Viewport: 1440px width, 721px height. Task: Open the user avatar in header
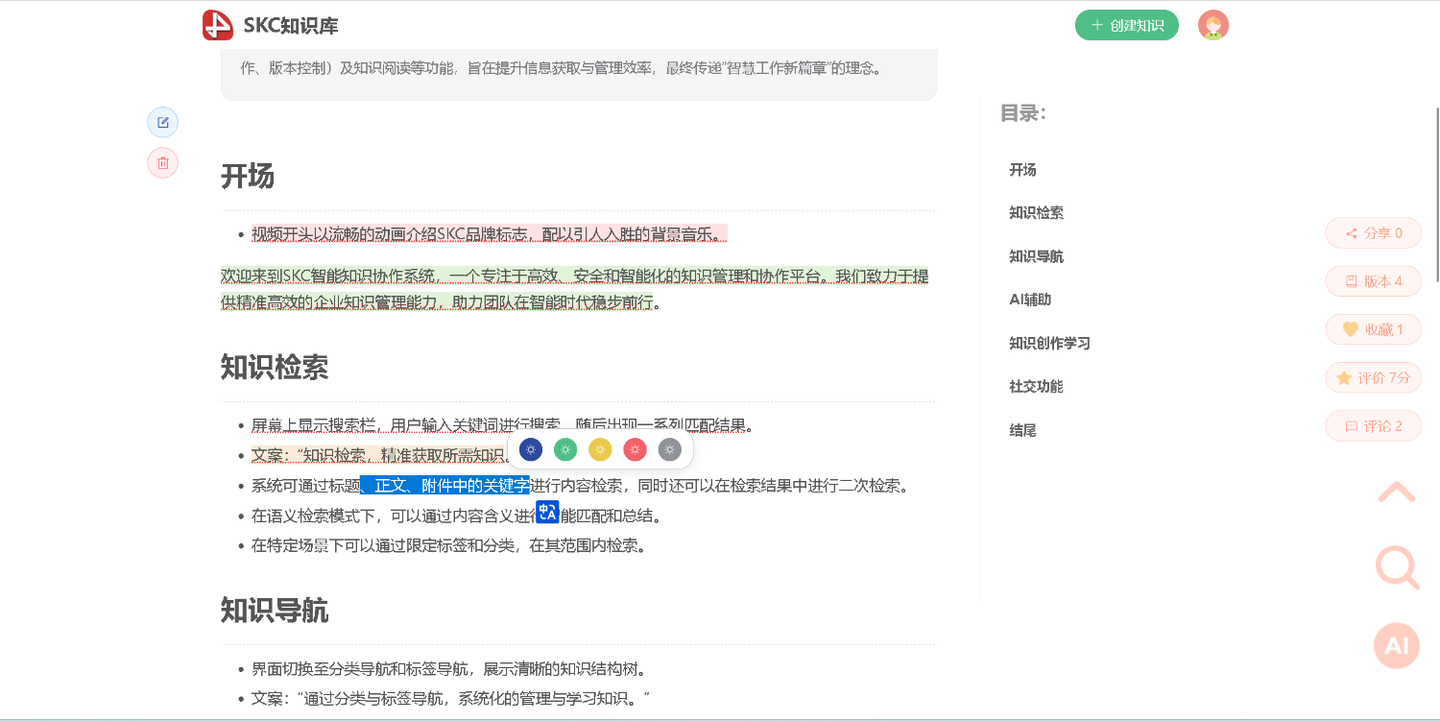(1213, 25)
